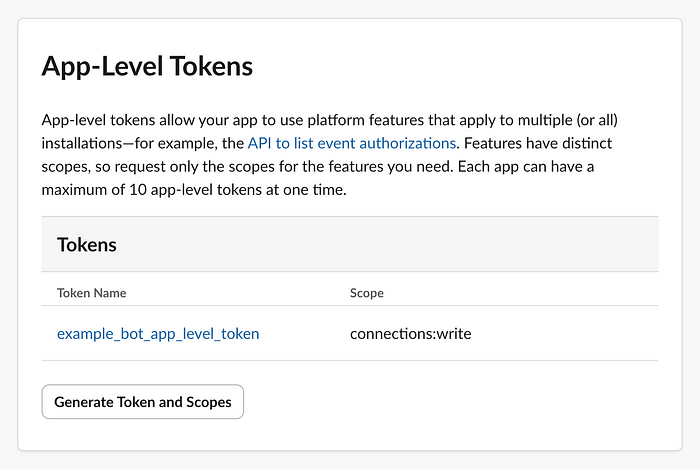Click the Token Name column header
This screenshot has height=469, width=700.
(x=92, y=293)
